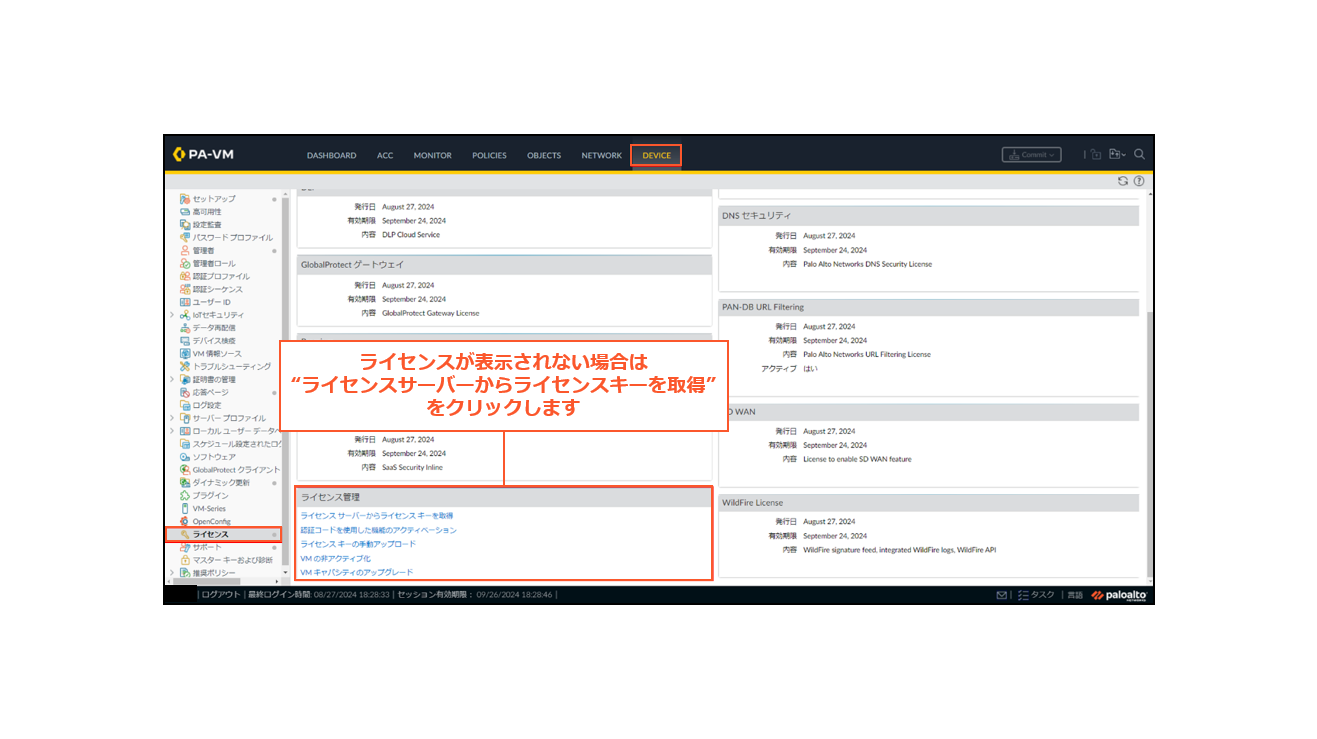Select the プラグイン icon
Image resolution: width=1317 pixels, height=739 pixels.
coord(185,496)
